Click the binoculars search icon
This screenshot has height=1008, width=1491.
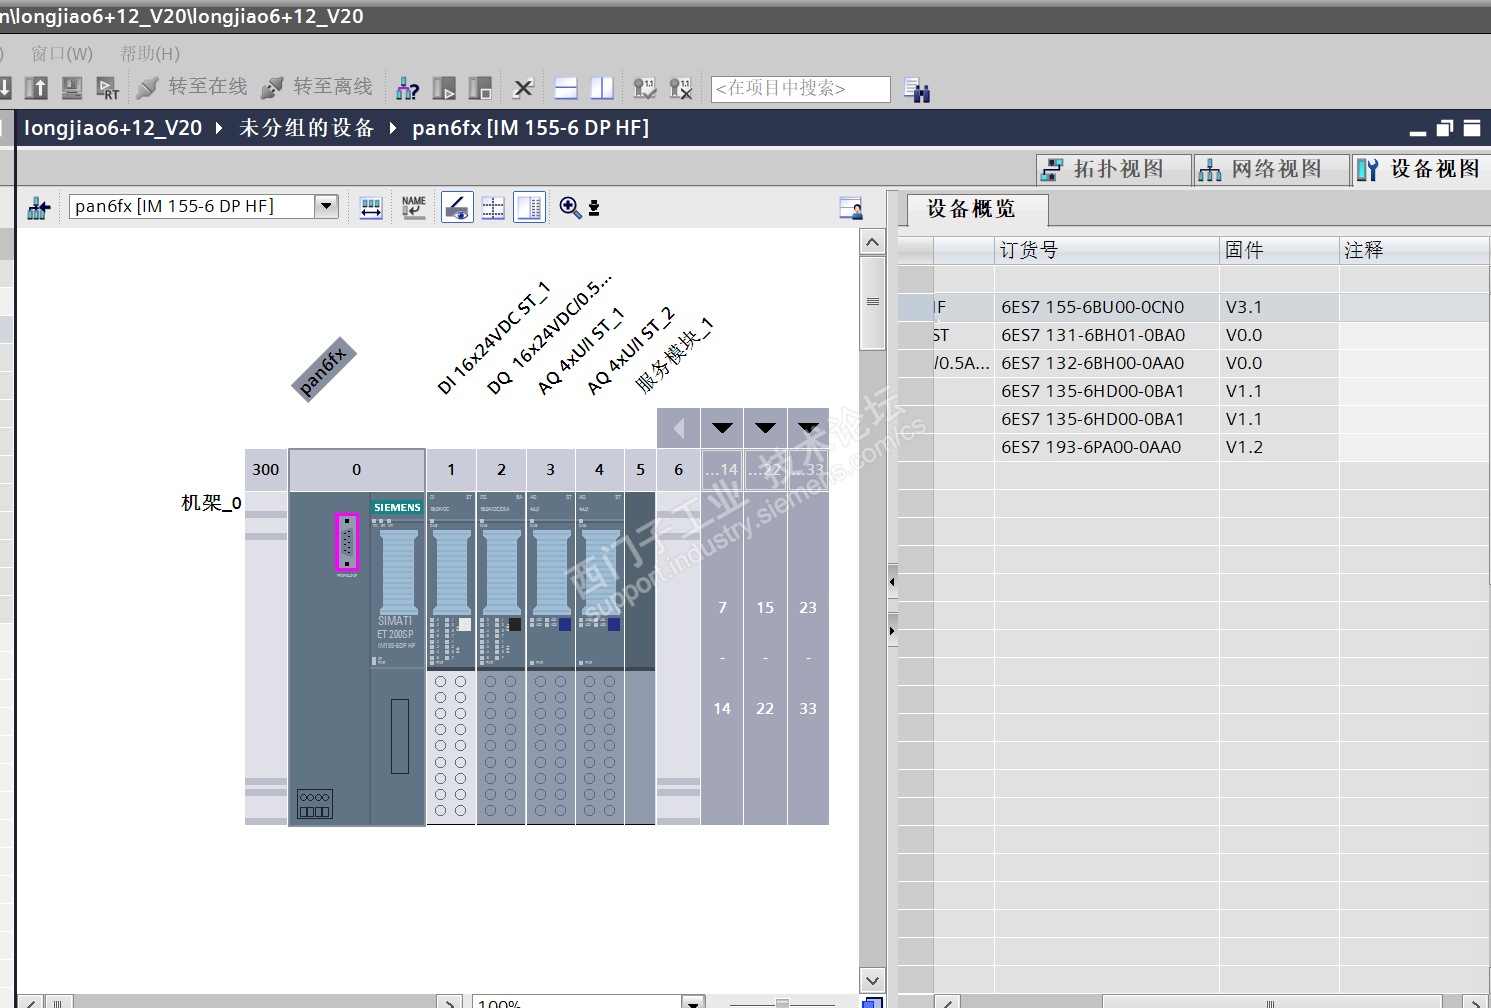(916, 90)
